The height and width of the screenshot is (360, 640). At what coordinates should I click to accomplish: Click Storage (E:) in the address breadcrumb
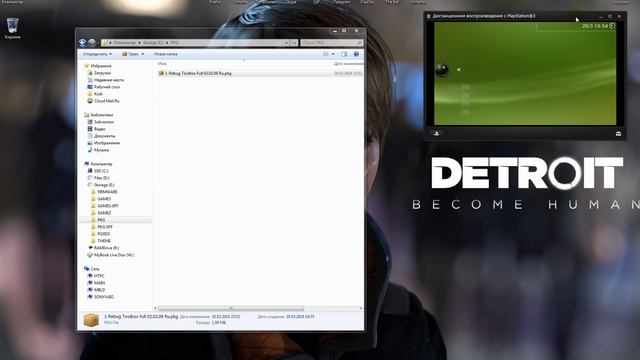coord(152,42)
